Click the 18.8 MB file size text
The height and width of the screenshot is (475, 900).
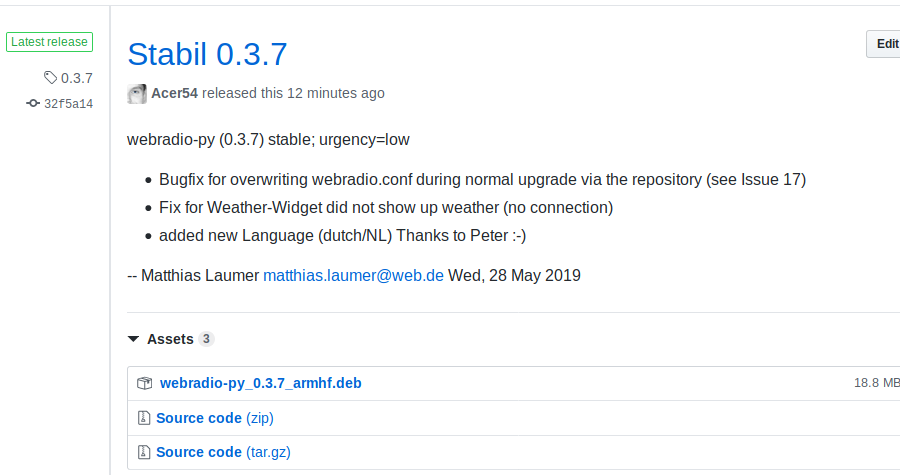tap(877, 383)
